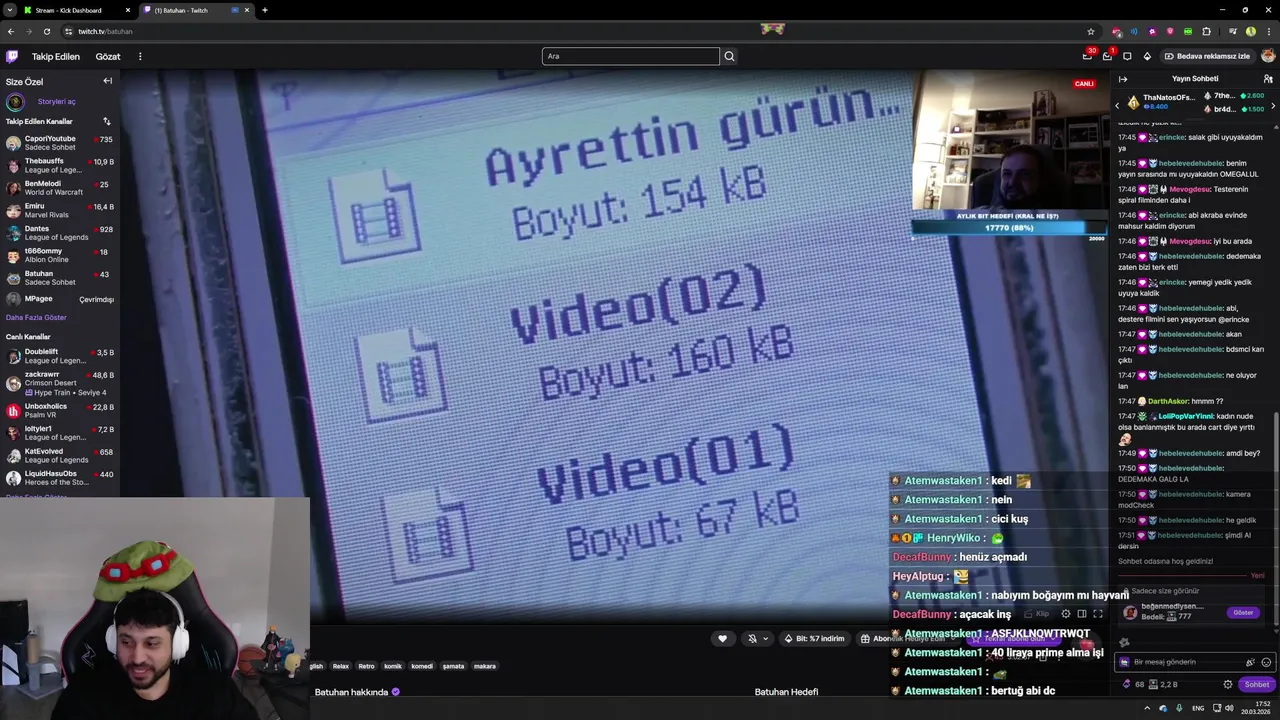Open LiquidHasuObs channel in sidebar
Screen dimensions: 1280x720
click(60, 478)
